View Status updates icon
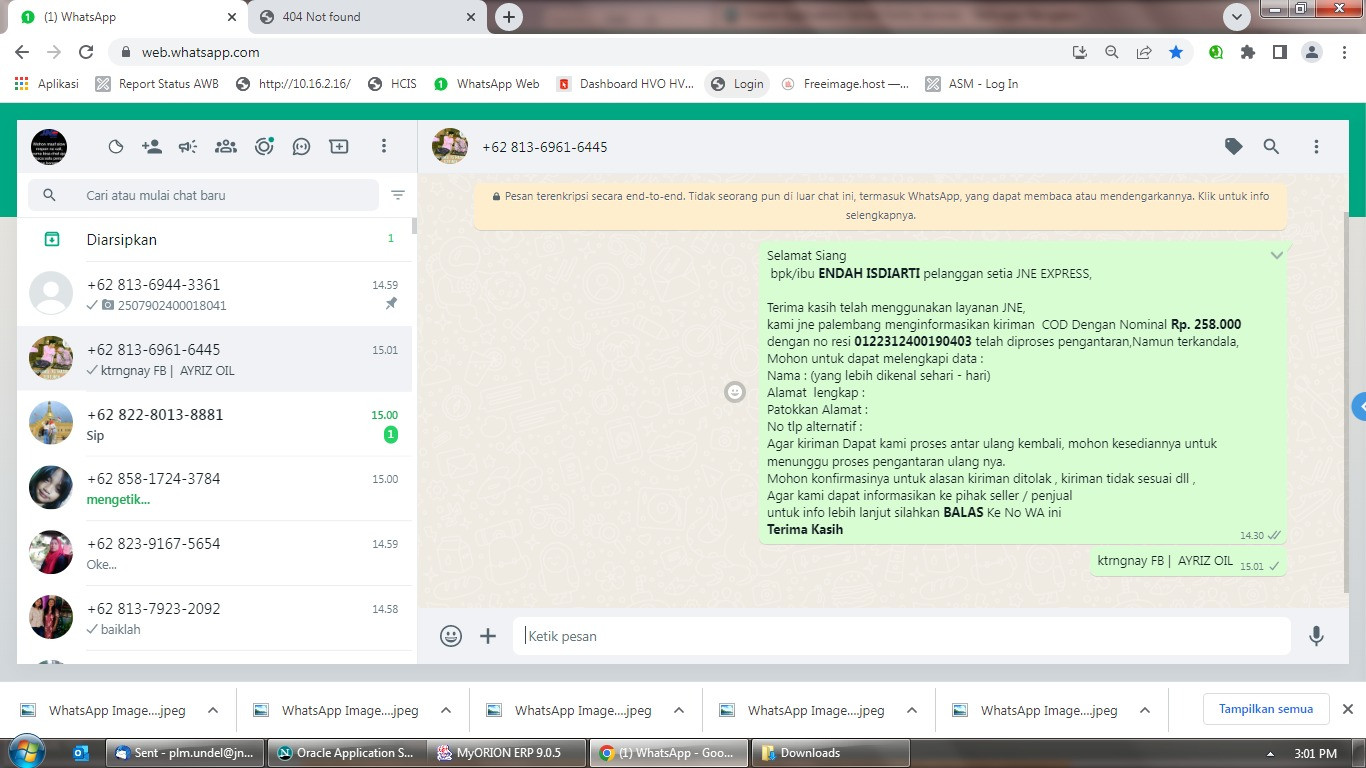 (x=264, y=147)
